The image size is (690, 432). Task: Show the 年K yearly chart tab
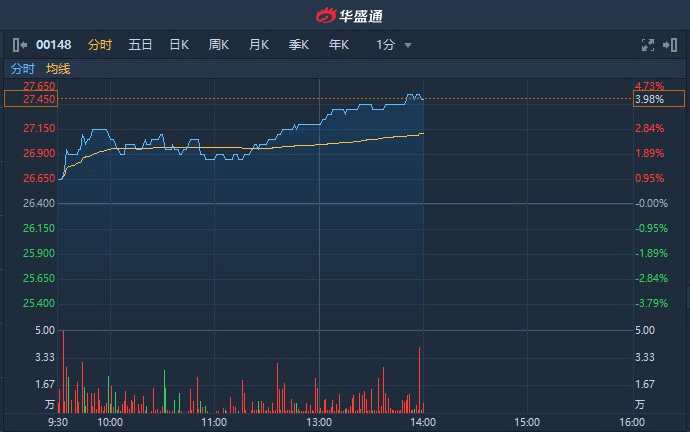[339, 45]
